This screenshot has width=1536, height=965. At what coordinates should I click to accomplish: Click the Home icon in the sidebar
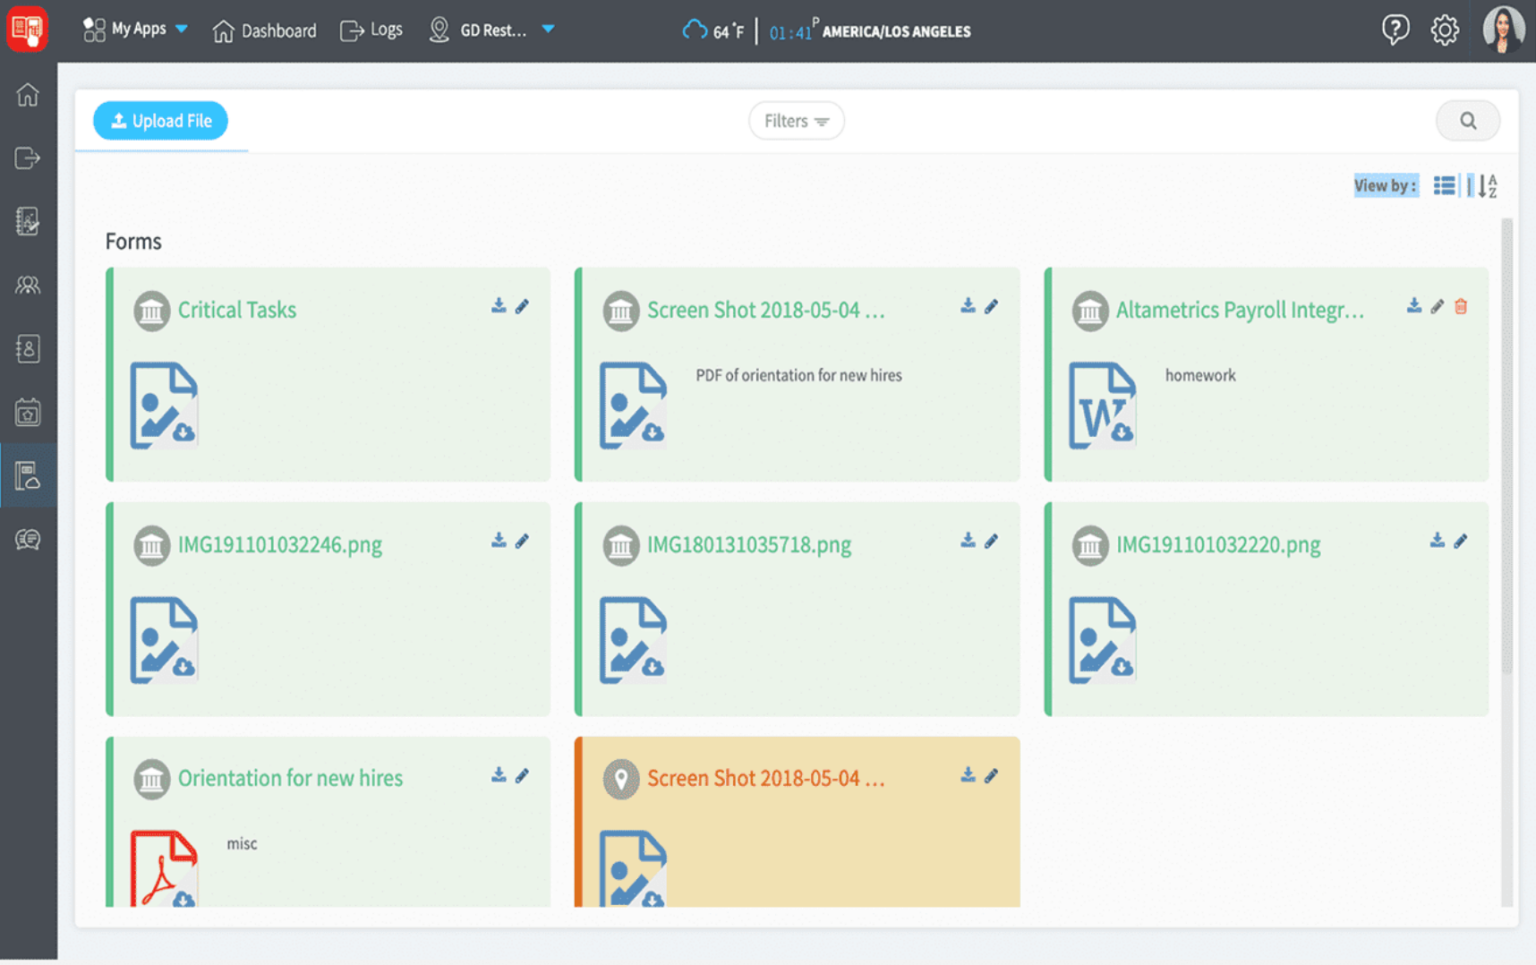point(28,95)
